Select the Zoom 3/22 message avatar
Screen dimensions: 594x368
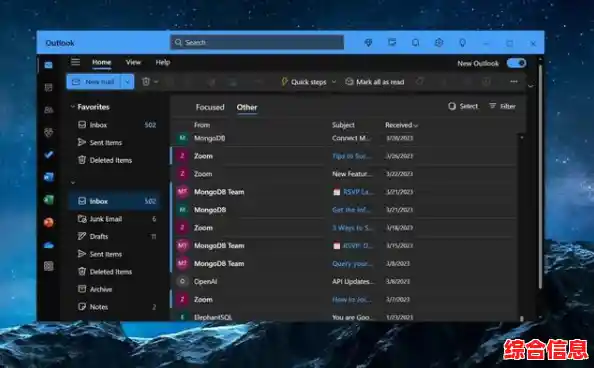pos(183,174)
